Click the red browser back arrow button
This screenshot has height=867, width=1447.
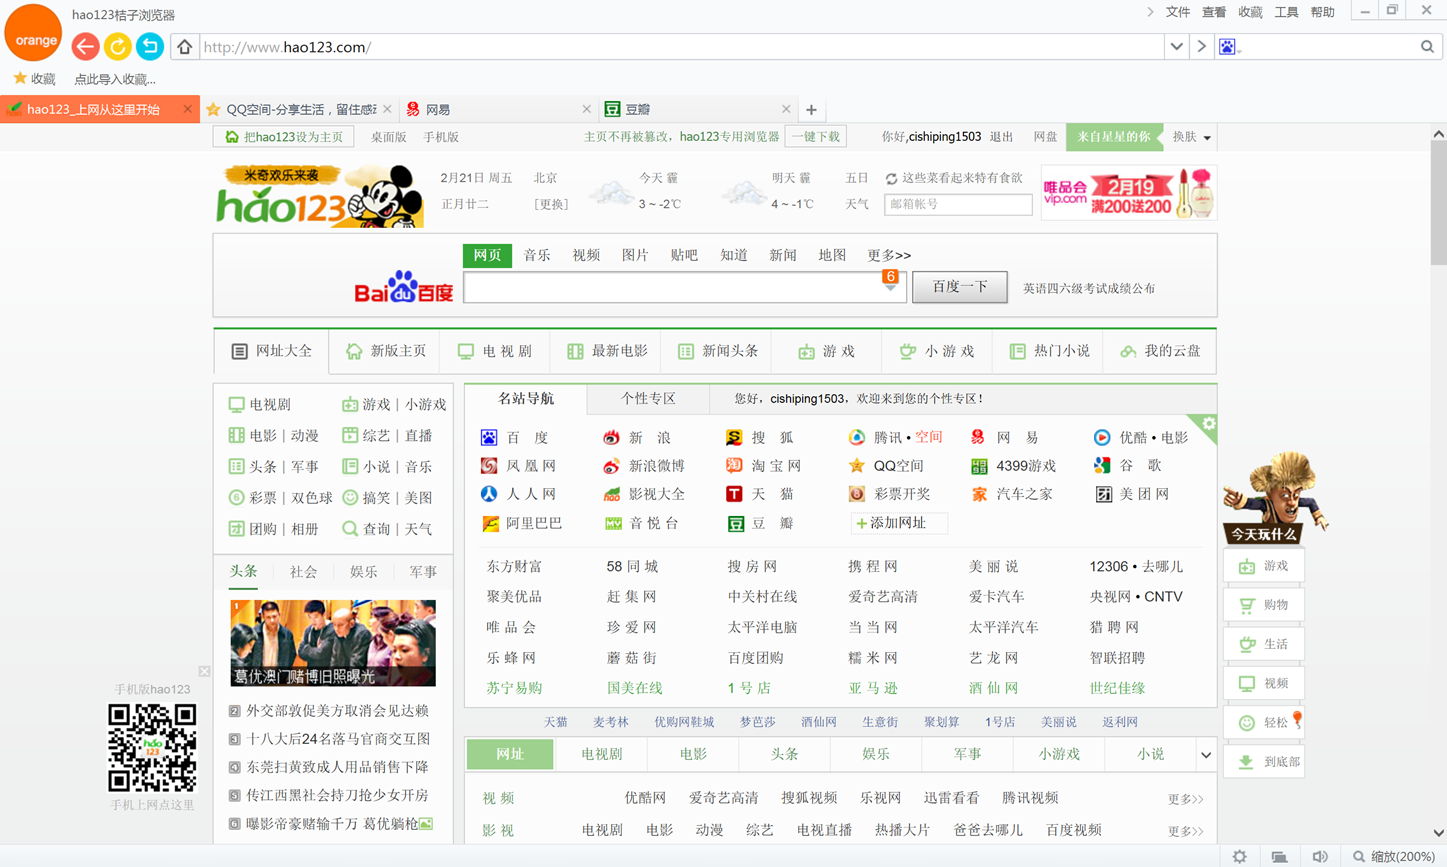point(85,47)
